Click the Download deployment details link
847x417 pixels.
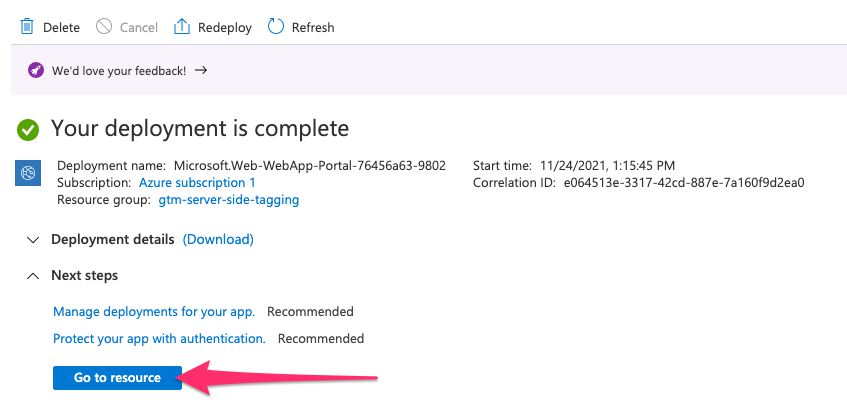click(218, 239)
